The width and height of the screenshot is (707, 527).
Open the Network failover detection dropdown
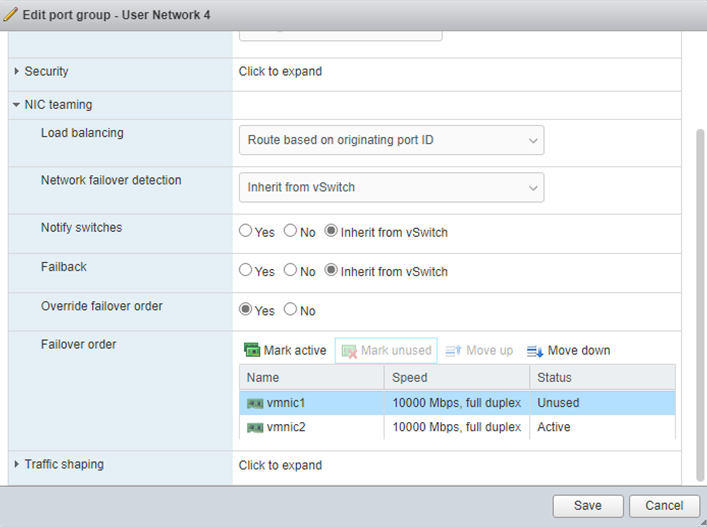click(391, 187)
